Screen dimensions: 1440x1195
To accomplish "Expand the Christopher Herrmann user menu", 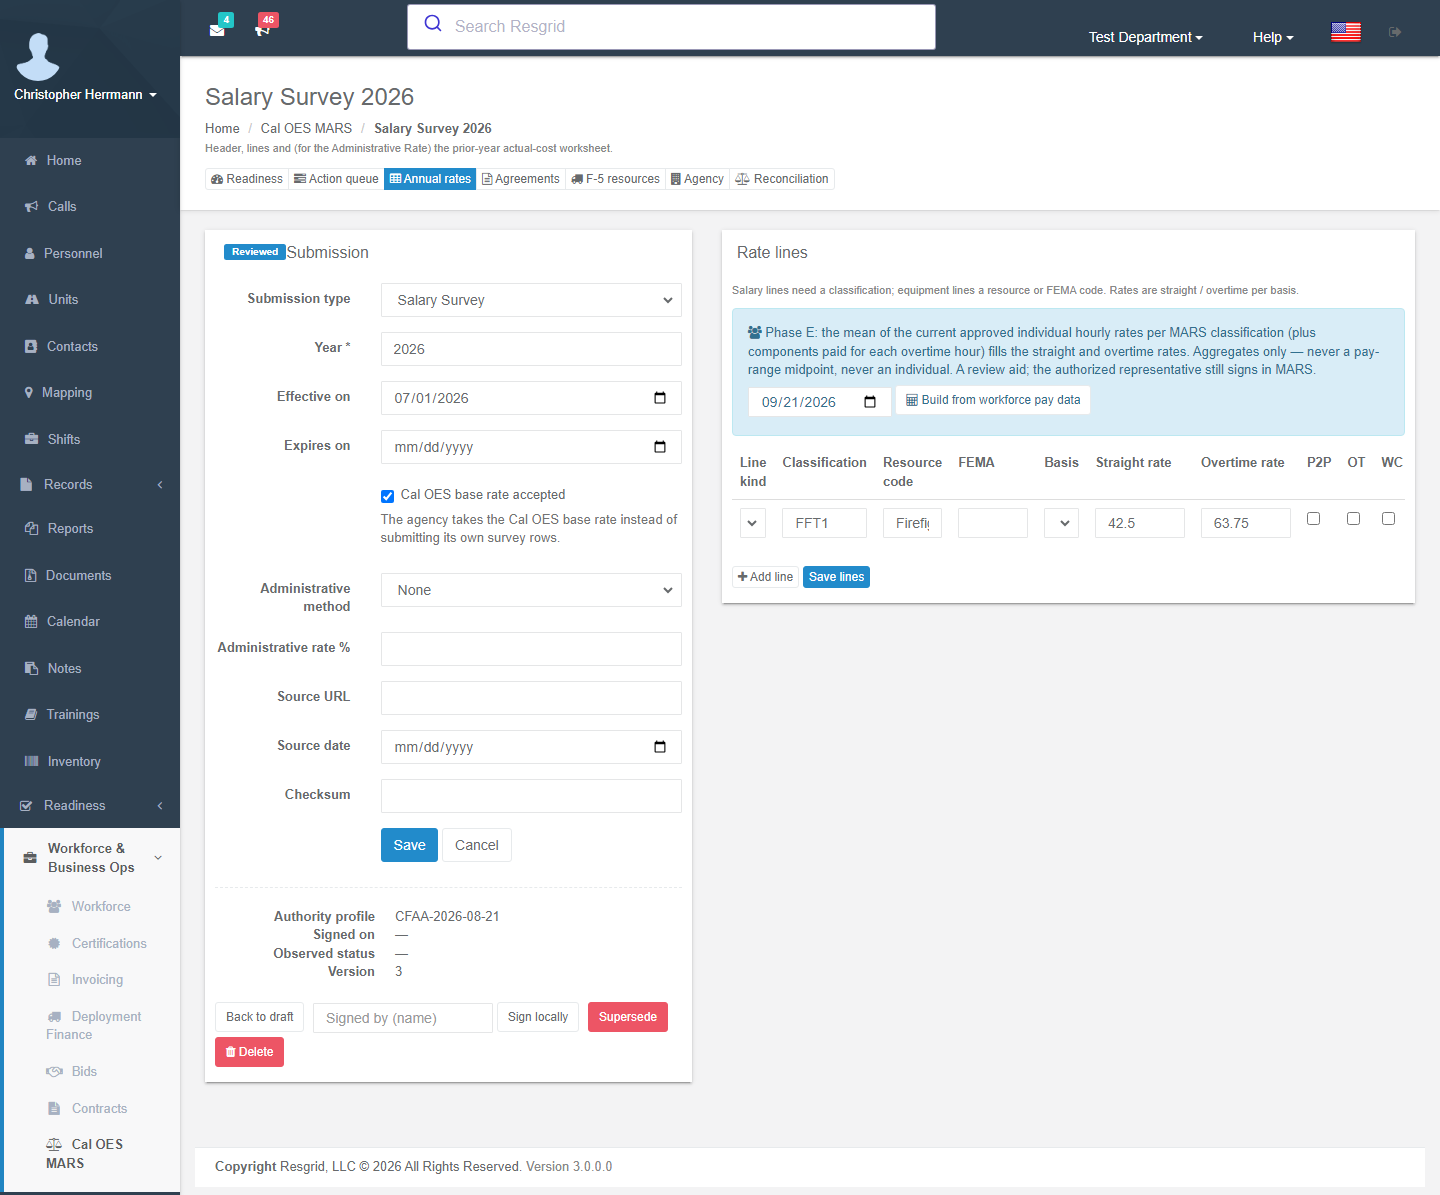I will click(x=85, y=95).
